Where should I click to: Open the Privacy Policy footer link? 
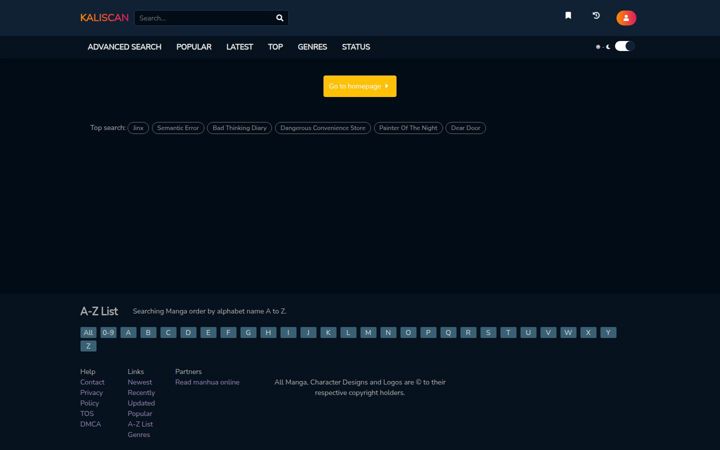tap(91, 398)
